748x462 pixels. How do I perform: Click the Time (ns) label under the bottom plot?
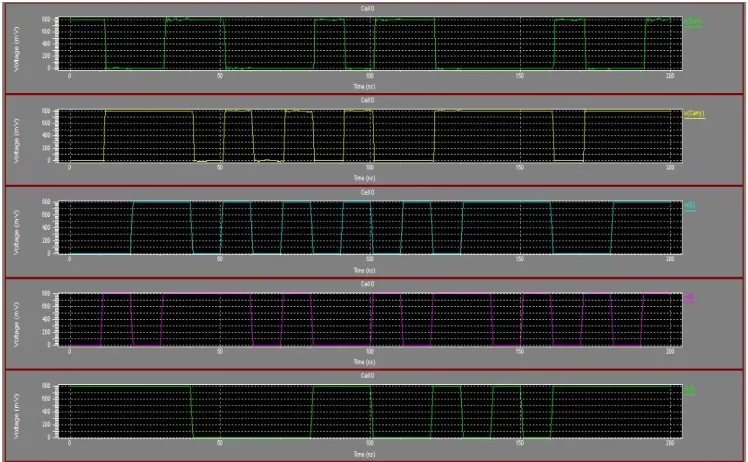pos(364,454)
